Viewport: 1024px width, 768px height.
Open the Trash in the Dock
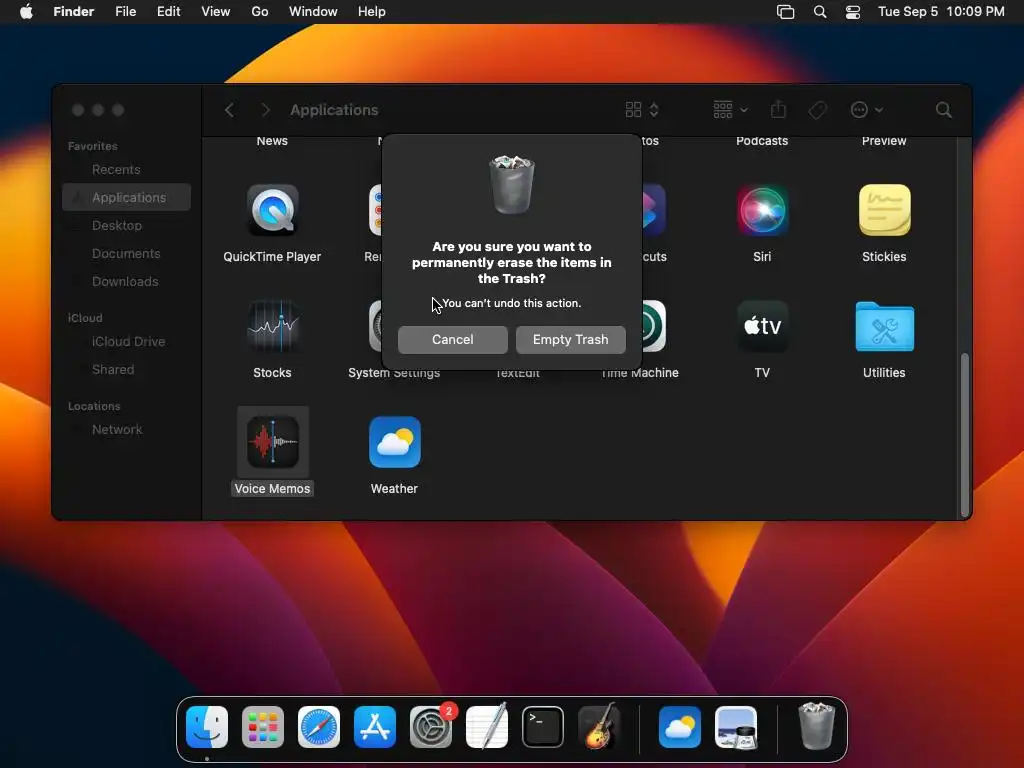pos(816,726)
